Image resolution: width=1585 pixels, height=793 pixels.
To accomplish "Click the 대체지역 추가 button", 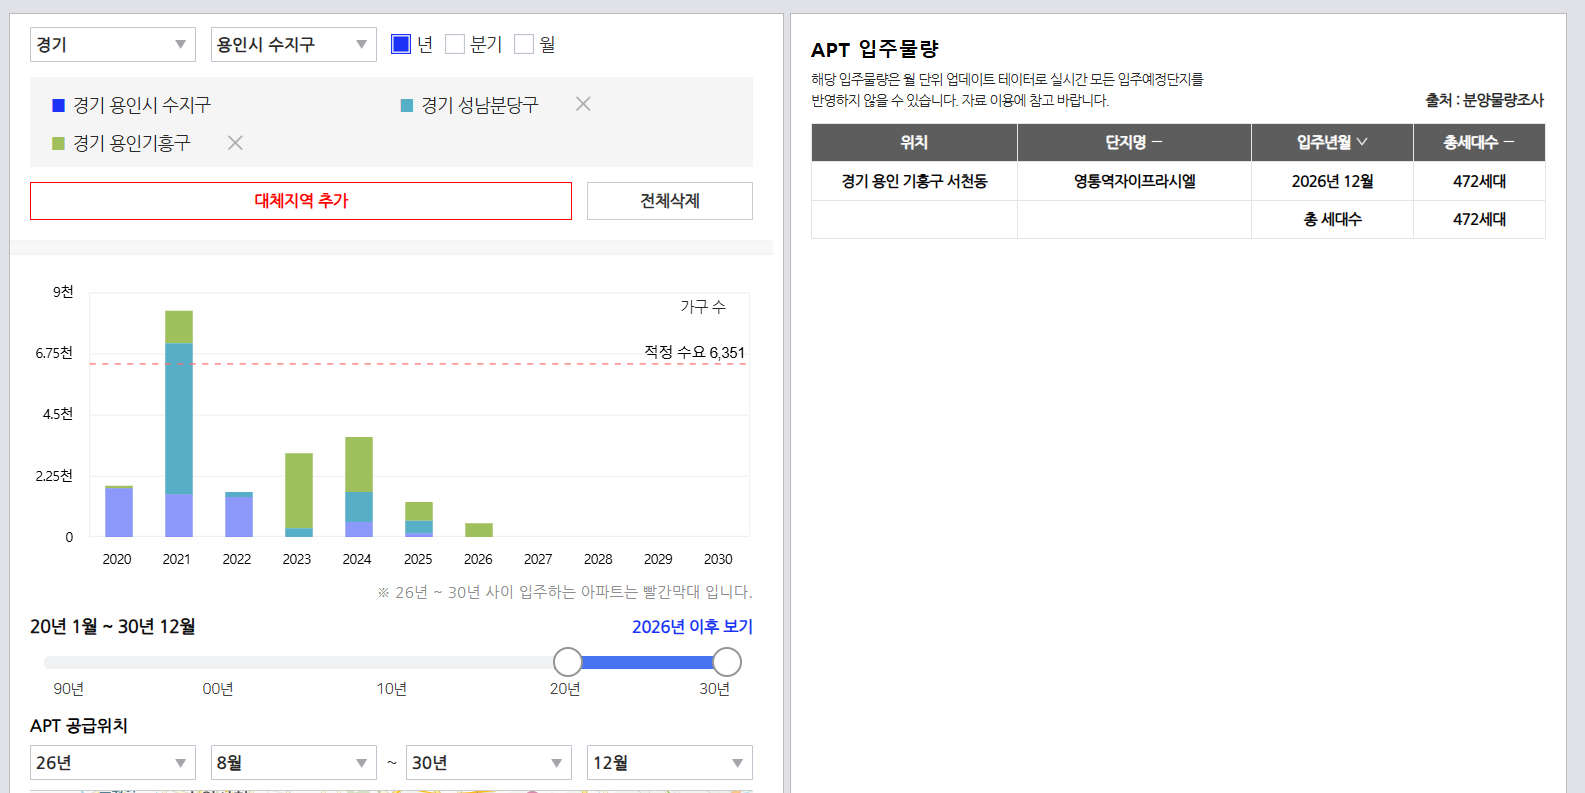I will point(301,201).
